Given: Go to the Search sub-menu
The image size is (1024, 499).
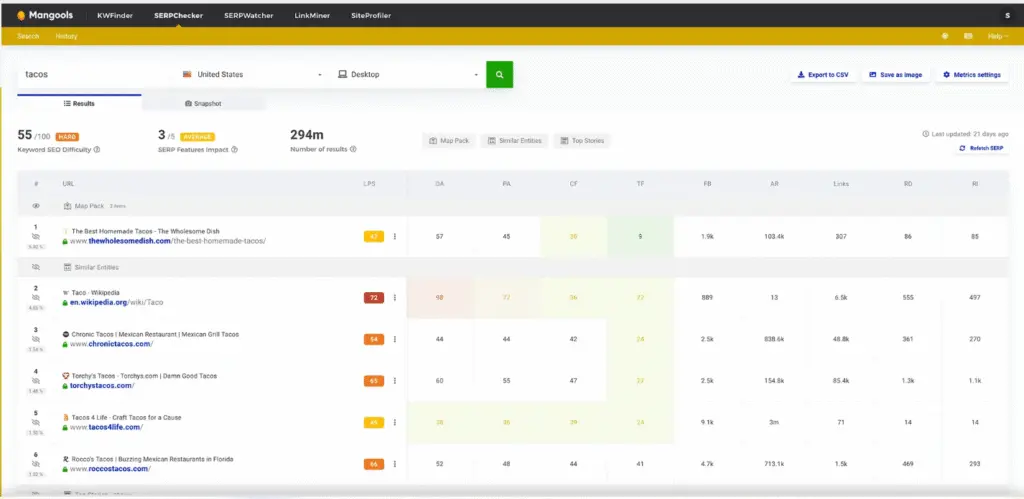Looking at the screenshot, I should click(28, 37).
